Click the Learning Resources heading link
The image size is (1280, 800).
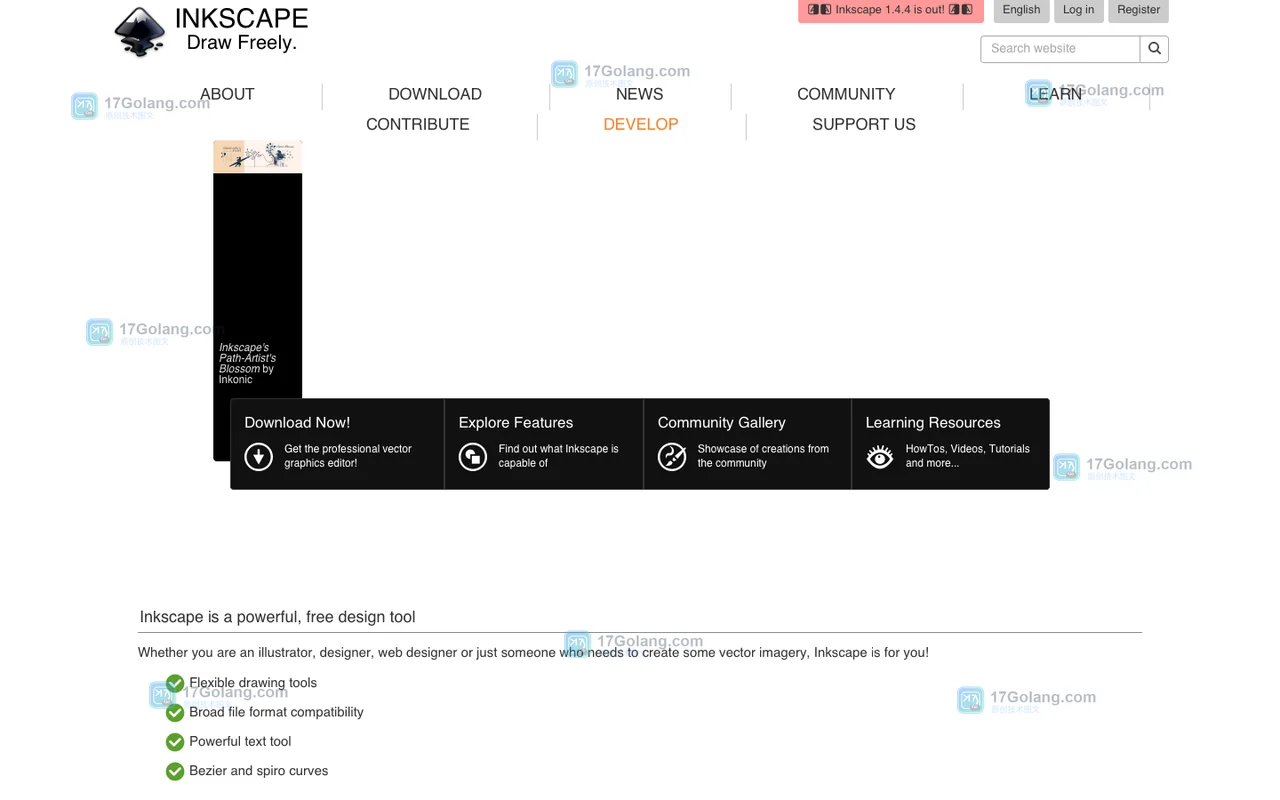(933, 423)
